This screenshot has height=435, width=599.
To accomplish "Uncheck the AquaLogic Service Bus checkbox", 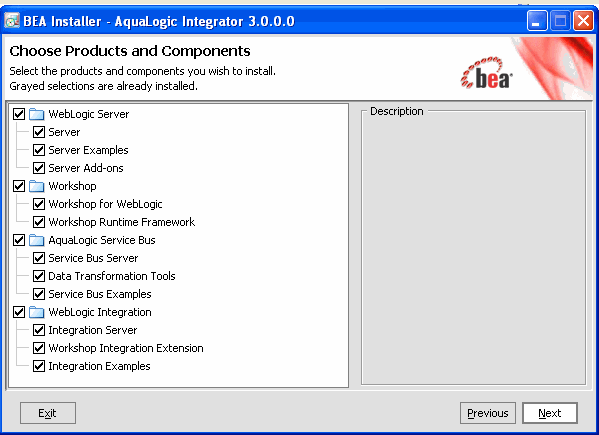I will click(x=19, y=240).
